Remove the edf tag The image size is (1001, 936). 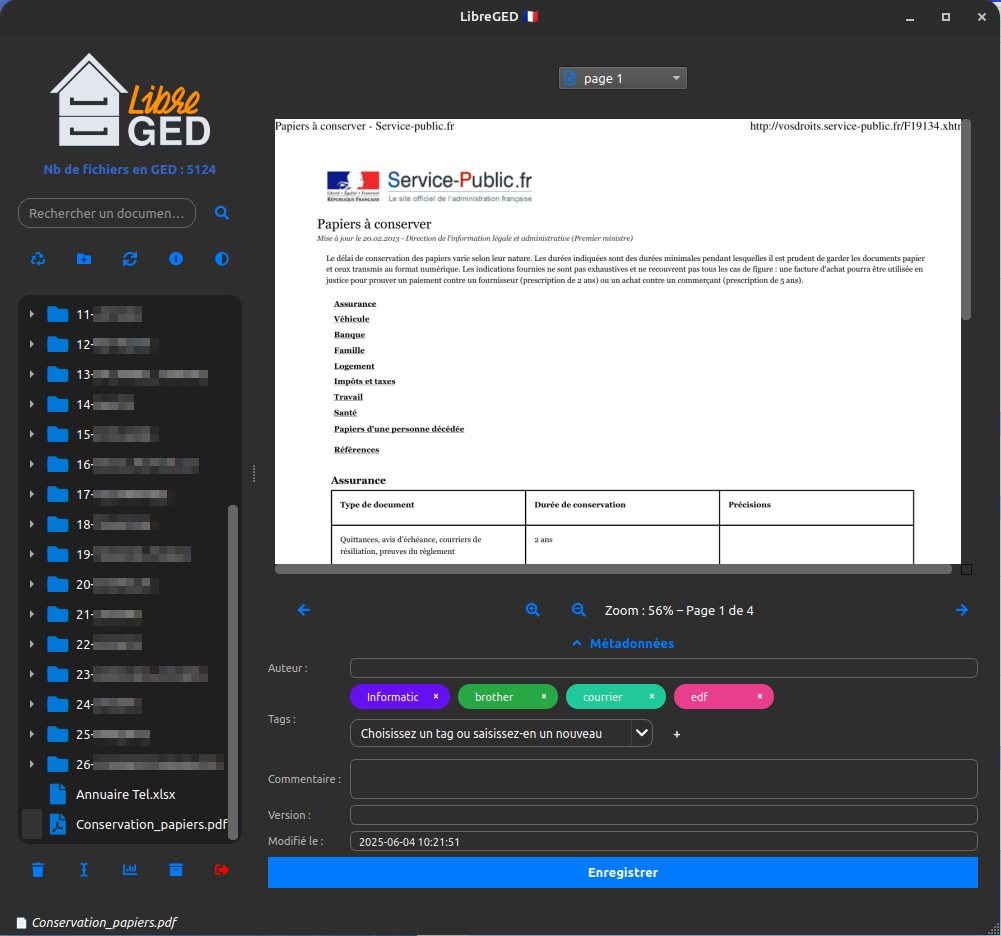759,696
